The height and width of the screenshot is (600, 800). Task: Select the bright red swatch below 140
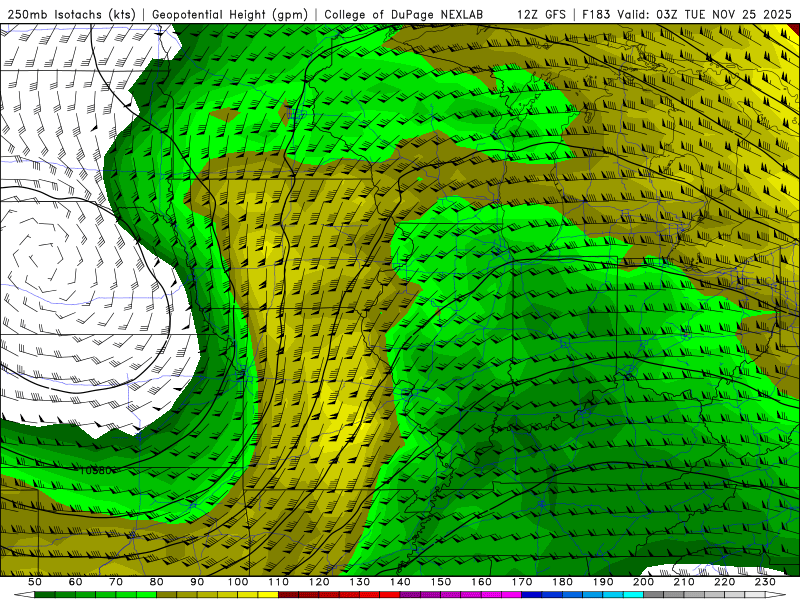(390, 594)
